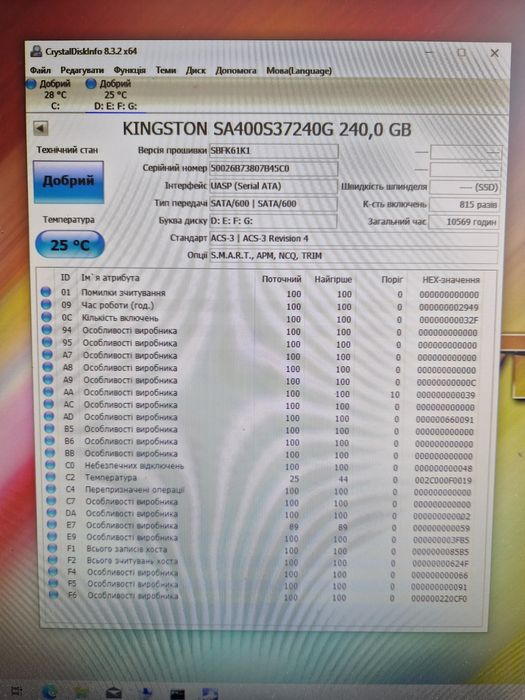Select the Кількість включень row name

pyautogui.click(x=120, y=318)
